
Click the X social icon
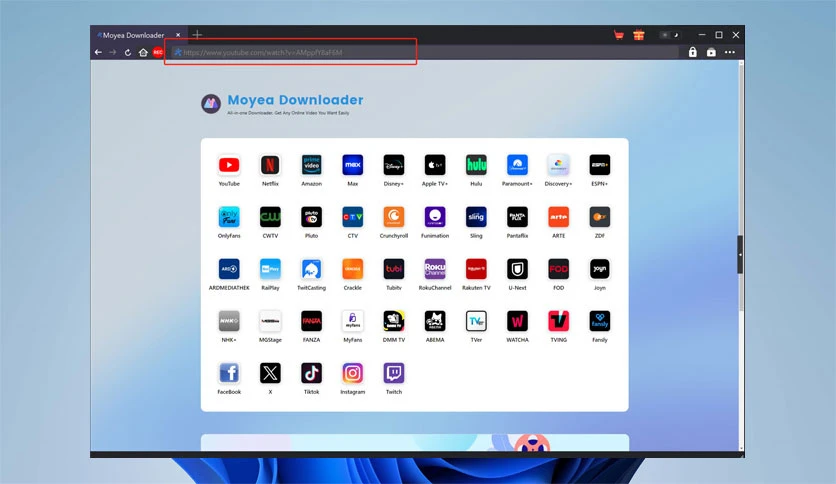tap(270, 373)
